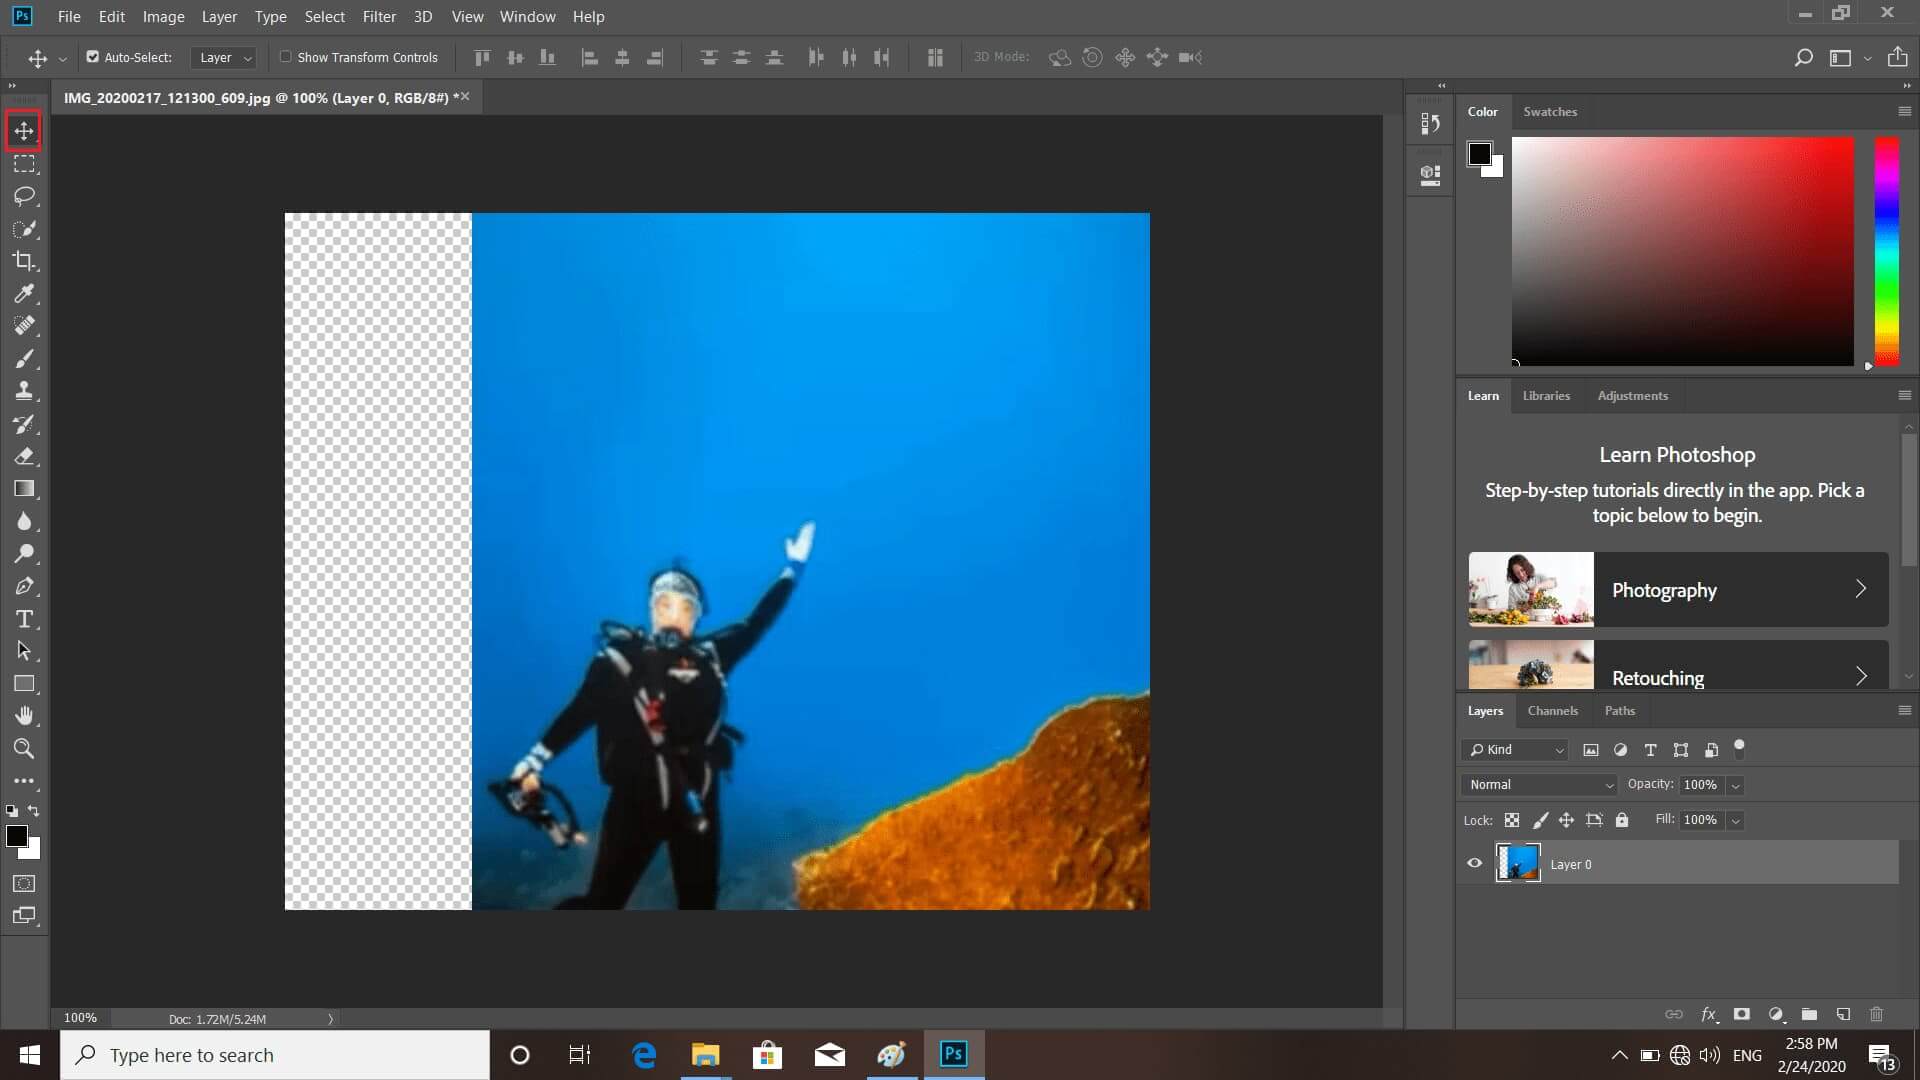This screenshot has height=1080, width=1920.
Task: Click the hue spectrum slider
Action: click(x=1886, y=251)
